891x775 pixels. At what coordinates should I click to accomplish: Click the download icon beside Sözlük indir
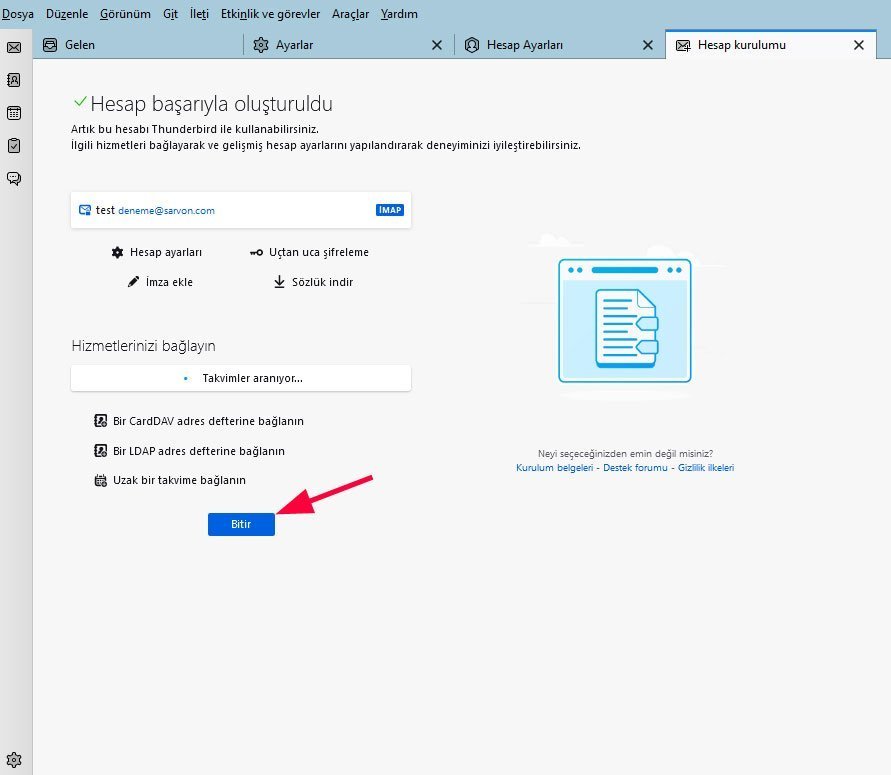pos(279,282)
